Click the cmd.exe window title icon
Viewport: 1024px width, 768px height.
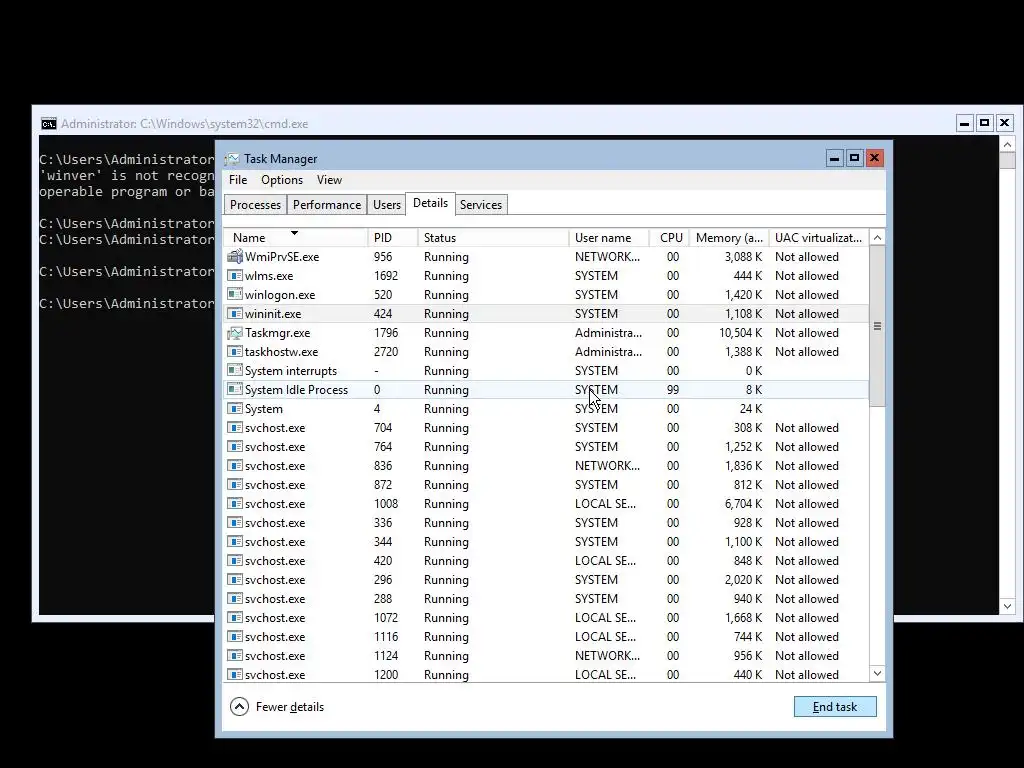point(48,123)
